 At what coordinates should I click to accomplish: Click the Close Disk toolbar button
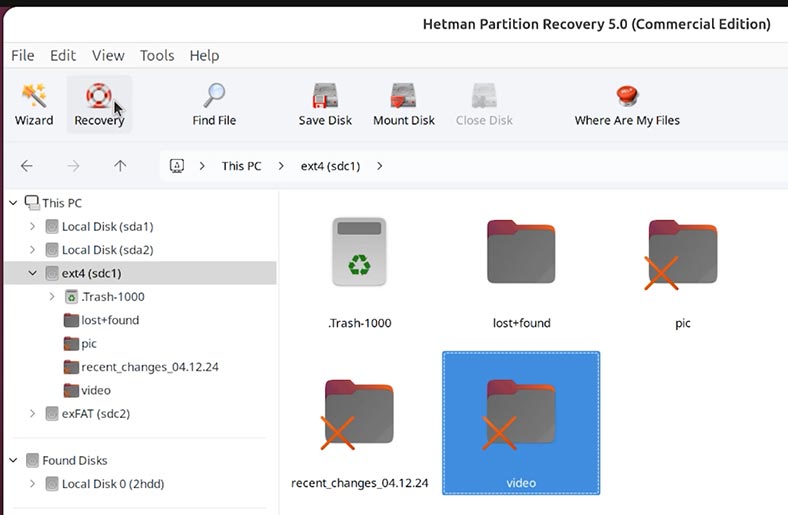point(484,105)
